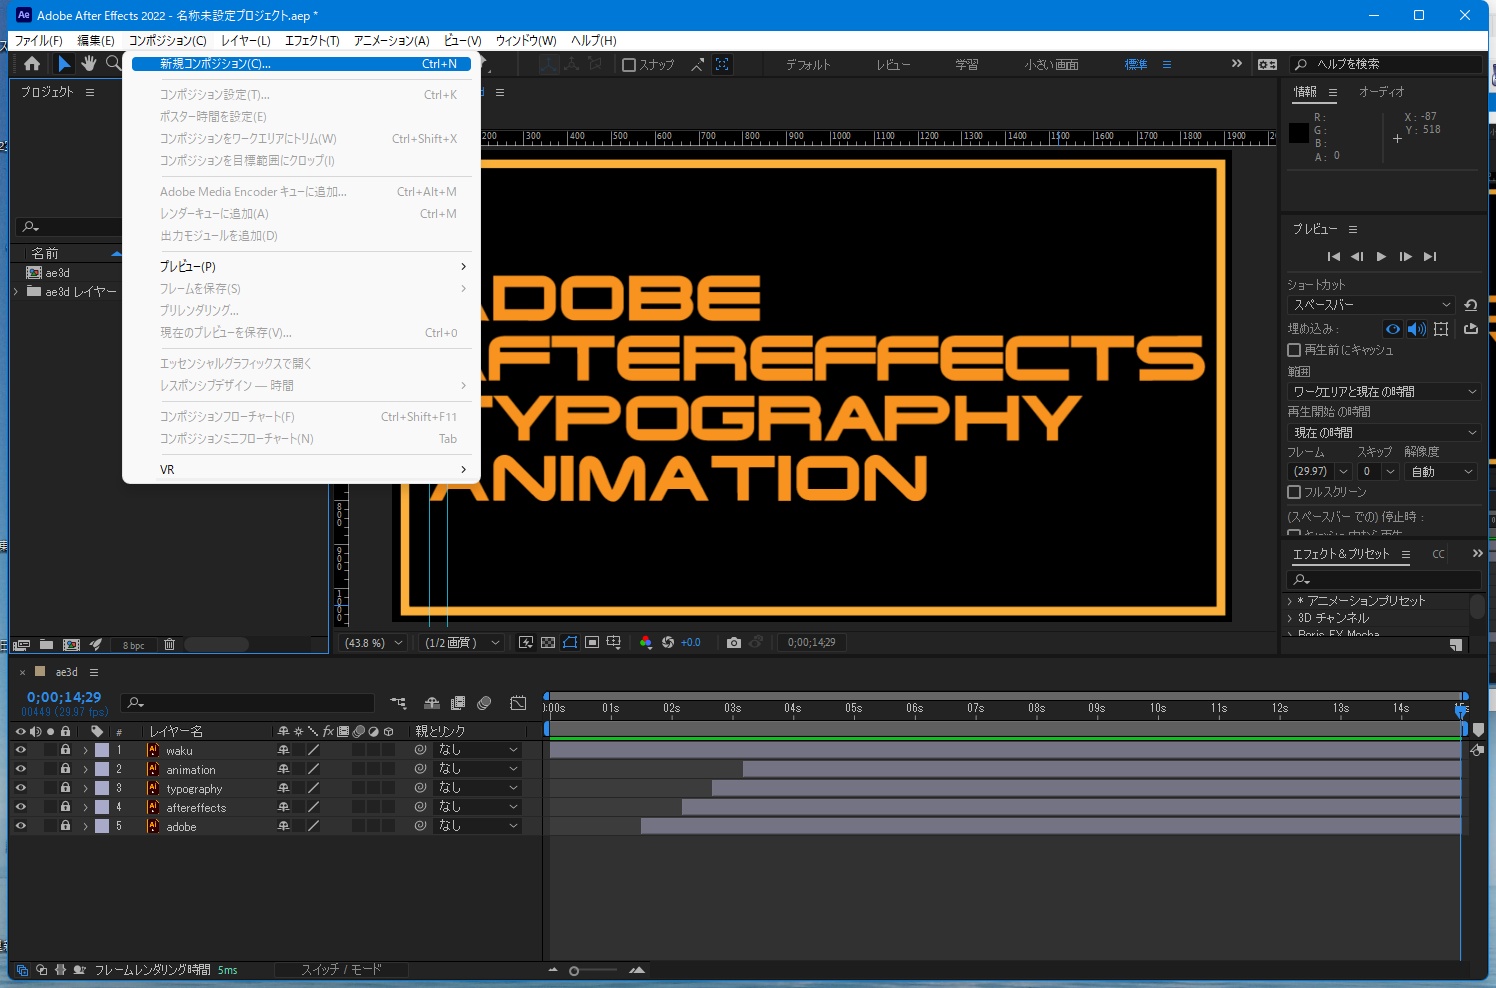This screenshot has height=988, width=1496.
Task: Click the create new animation preset icon
Action: (1456, 645)
